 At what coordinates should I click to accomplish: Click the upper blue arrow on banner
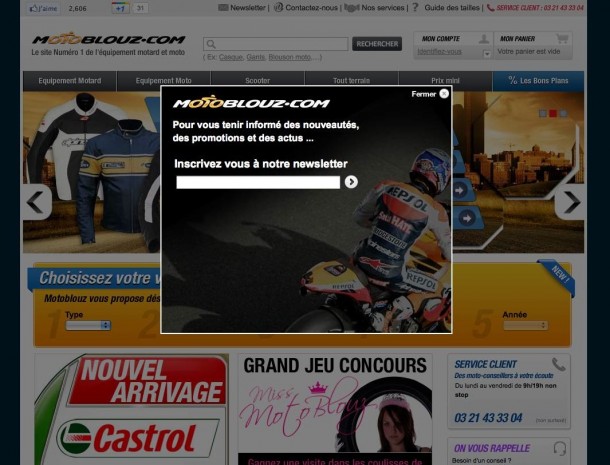(x=459, y=190)
